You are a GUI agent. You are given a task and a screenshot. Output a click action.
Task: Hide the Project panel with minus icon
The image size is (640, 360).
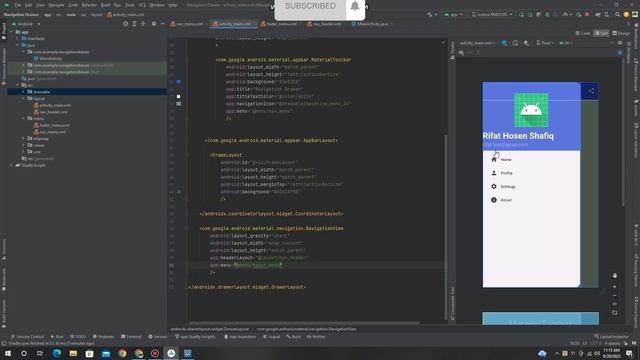[x=162, y=24]
